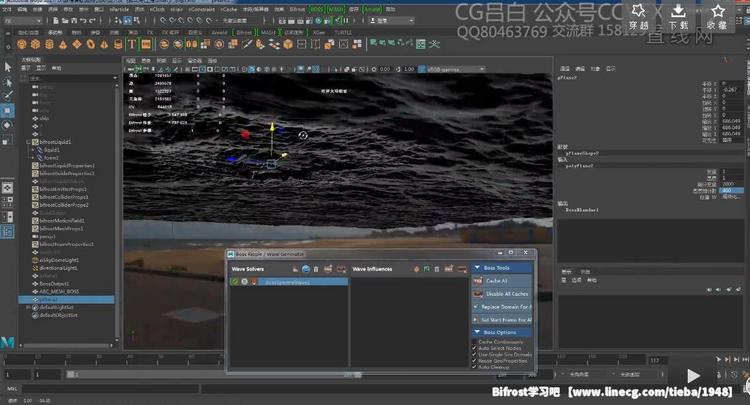Viewport: 750px width, 405px height.
Task: Expand defaultLightSet in the Outliner
Action: click(x=28, y=307)
